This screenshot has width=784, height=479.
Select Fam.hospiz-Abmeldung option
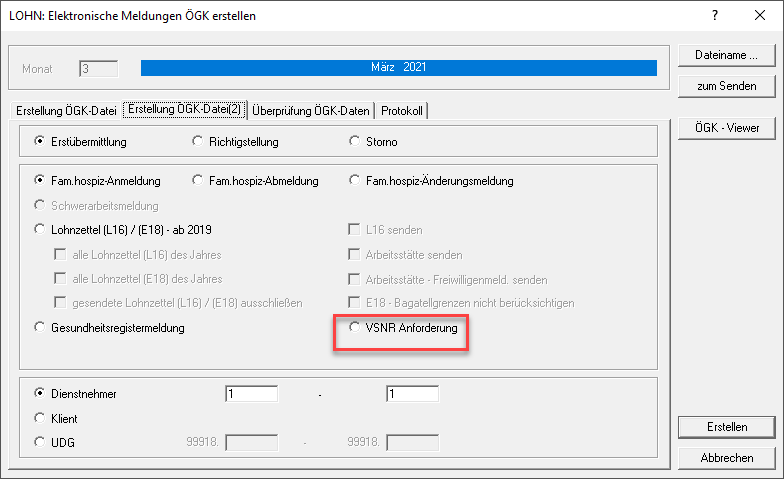(197, 181)
